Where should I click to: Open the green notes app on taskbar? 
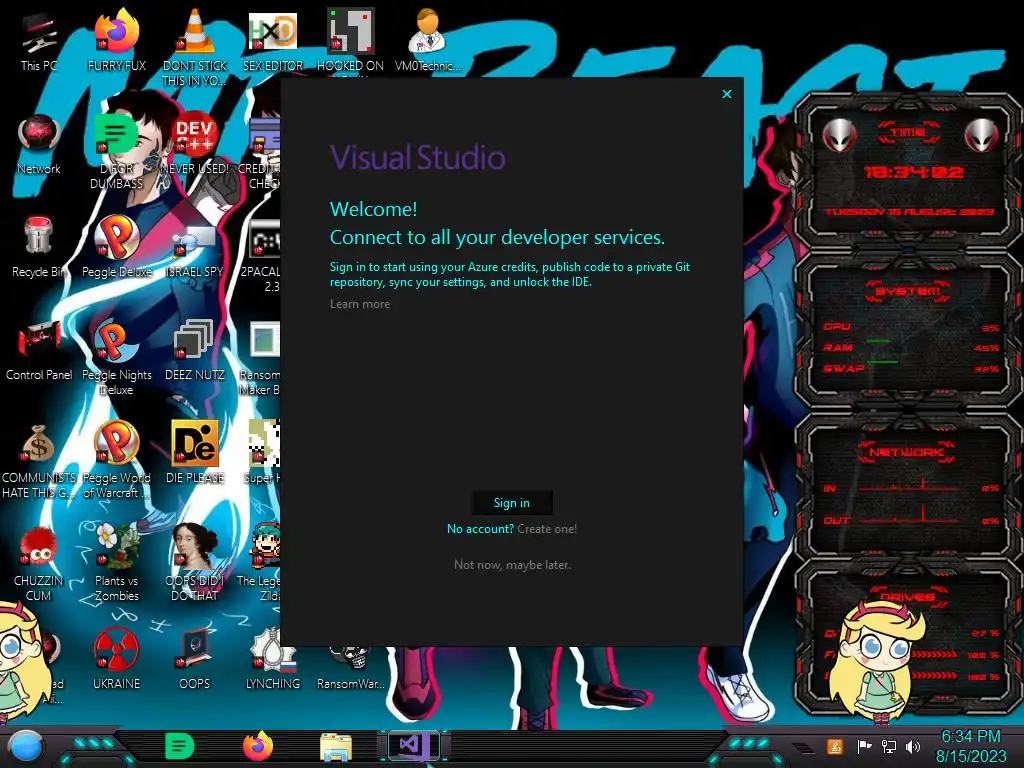point(180,746)
